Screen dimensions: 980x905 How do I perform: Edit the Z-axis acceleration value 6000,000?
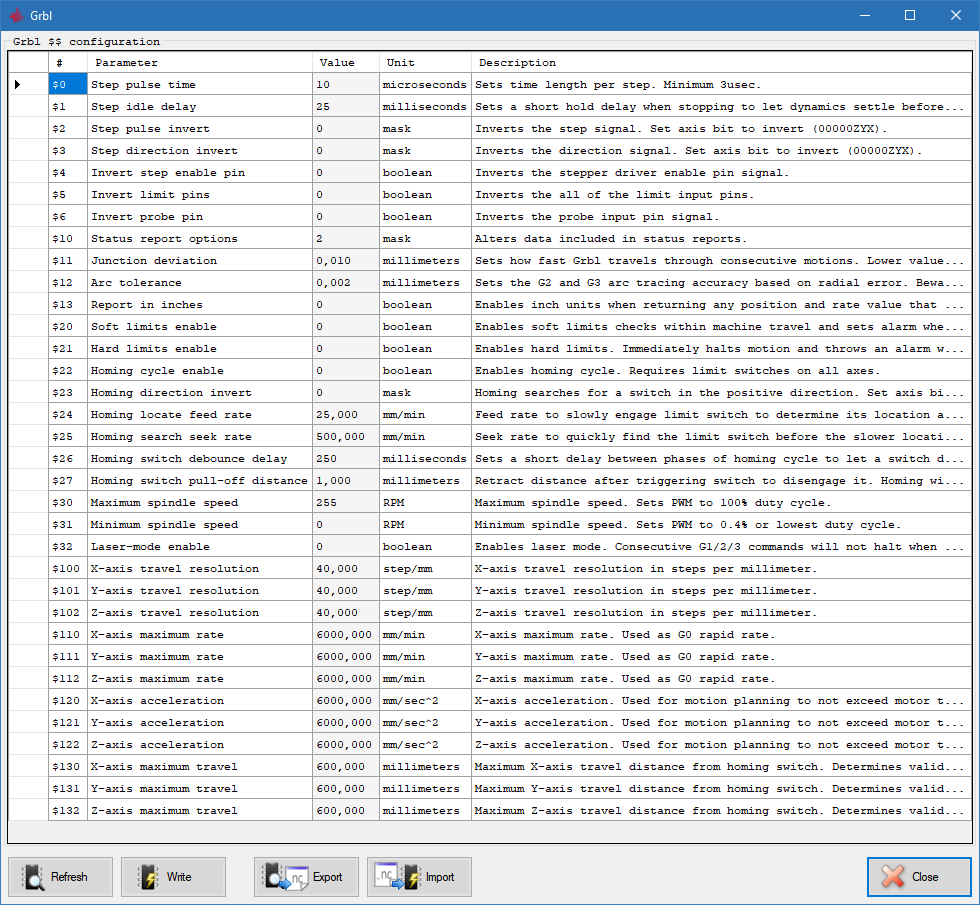[x=346, y=744]
